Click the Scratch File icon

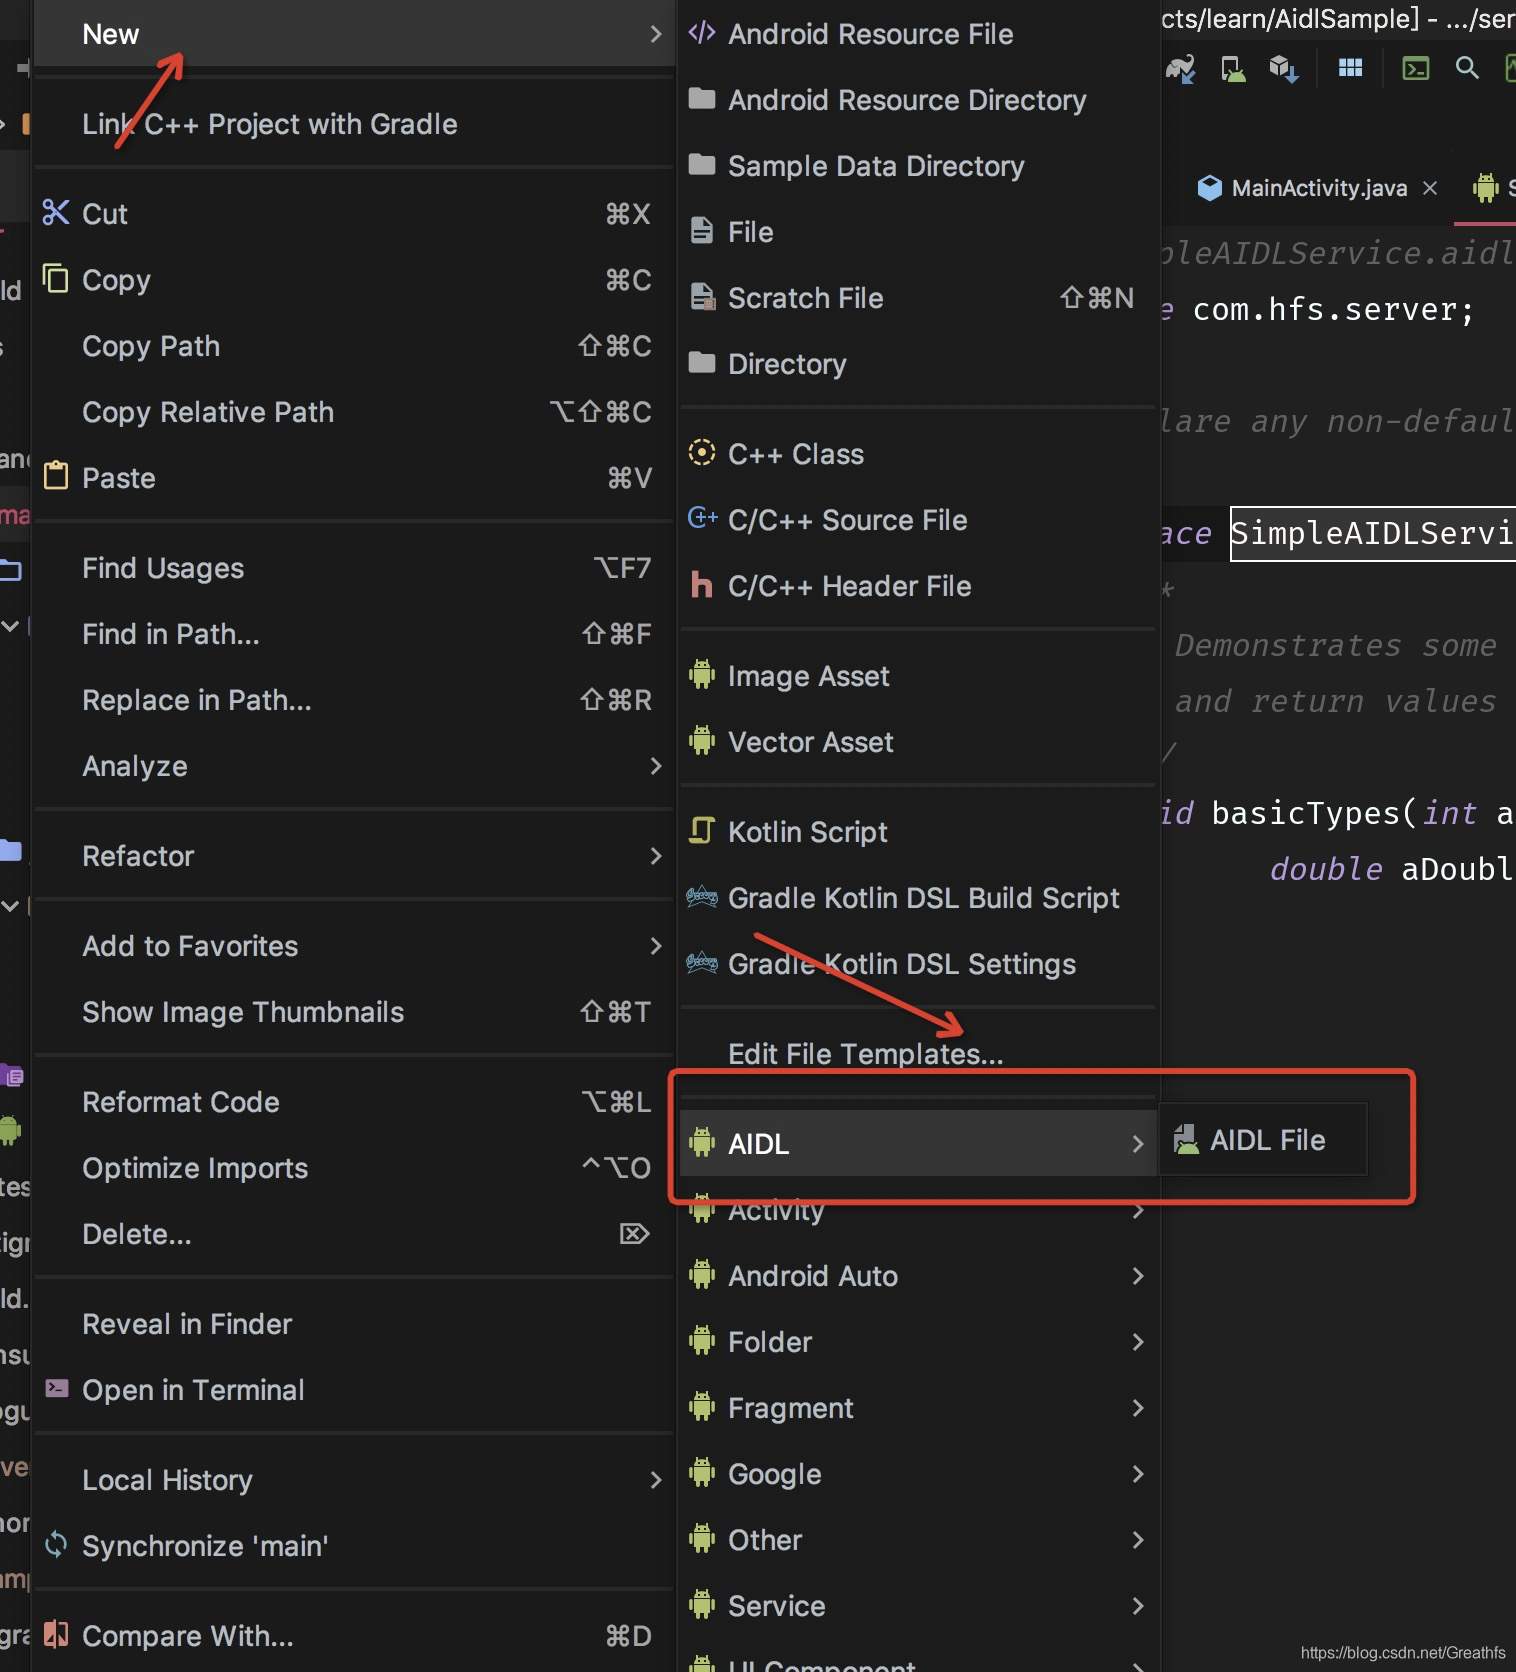click(703, 297)
